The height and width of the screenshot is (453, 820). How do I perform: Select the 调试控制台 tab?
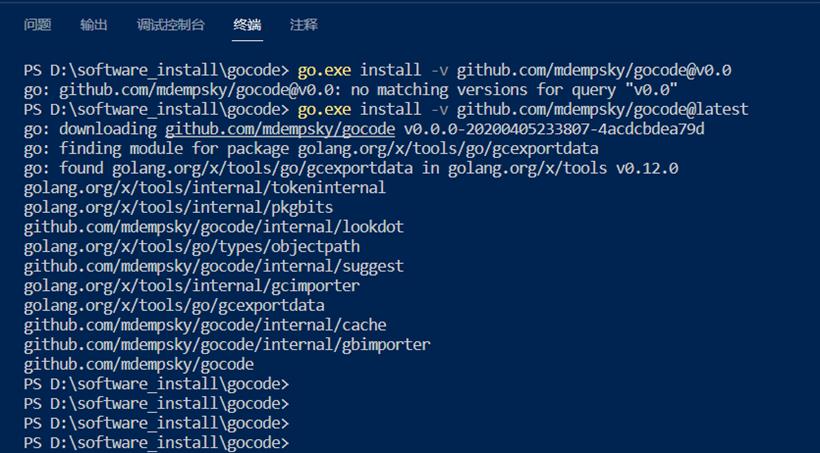[x=170, y=25]
